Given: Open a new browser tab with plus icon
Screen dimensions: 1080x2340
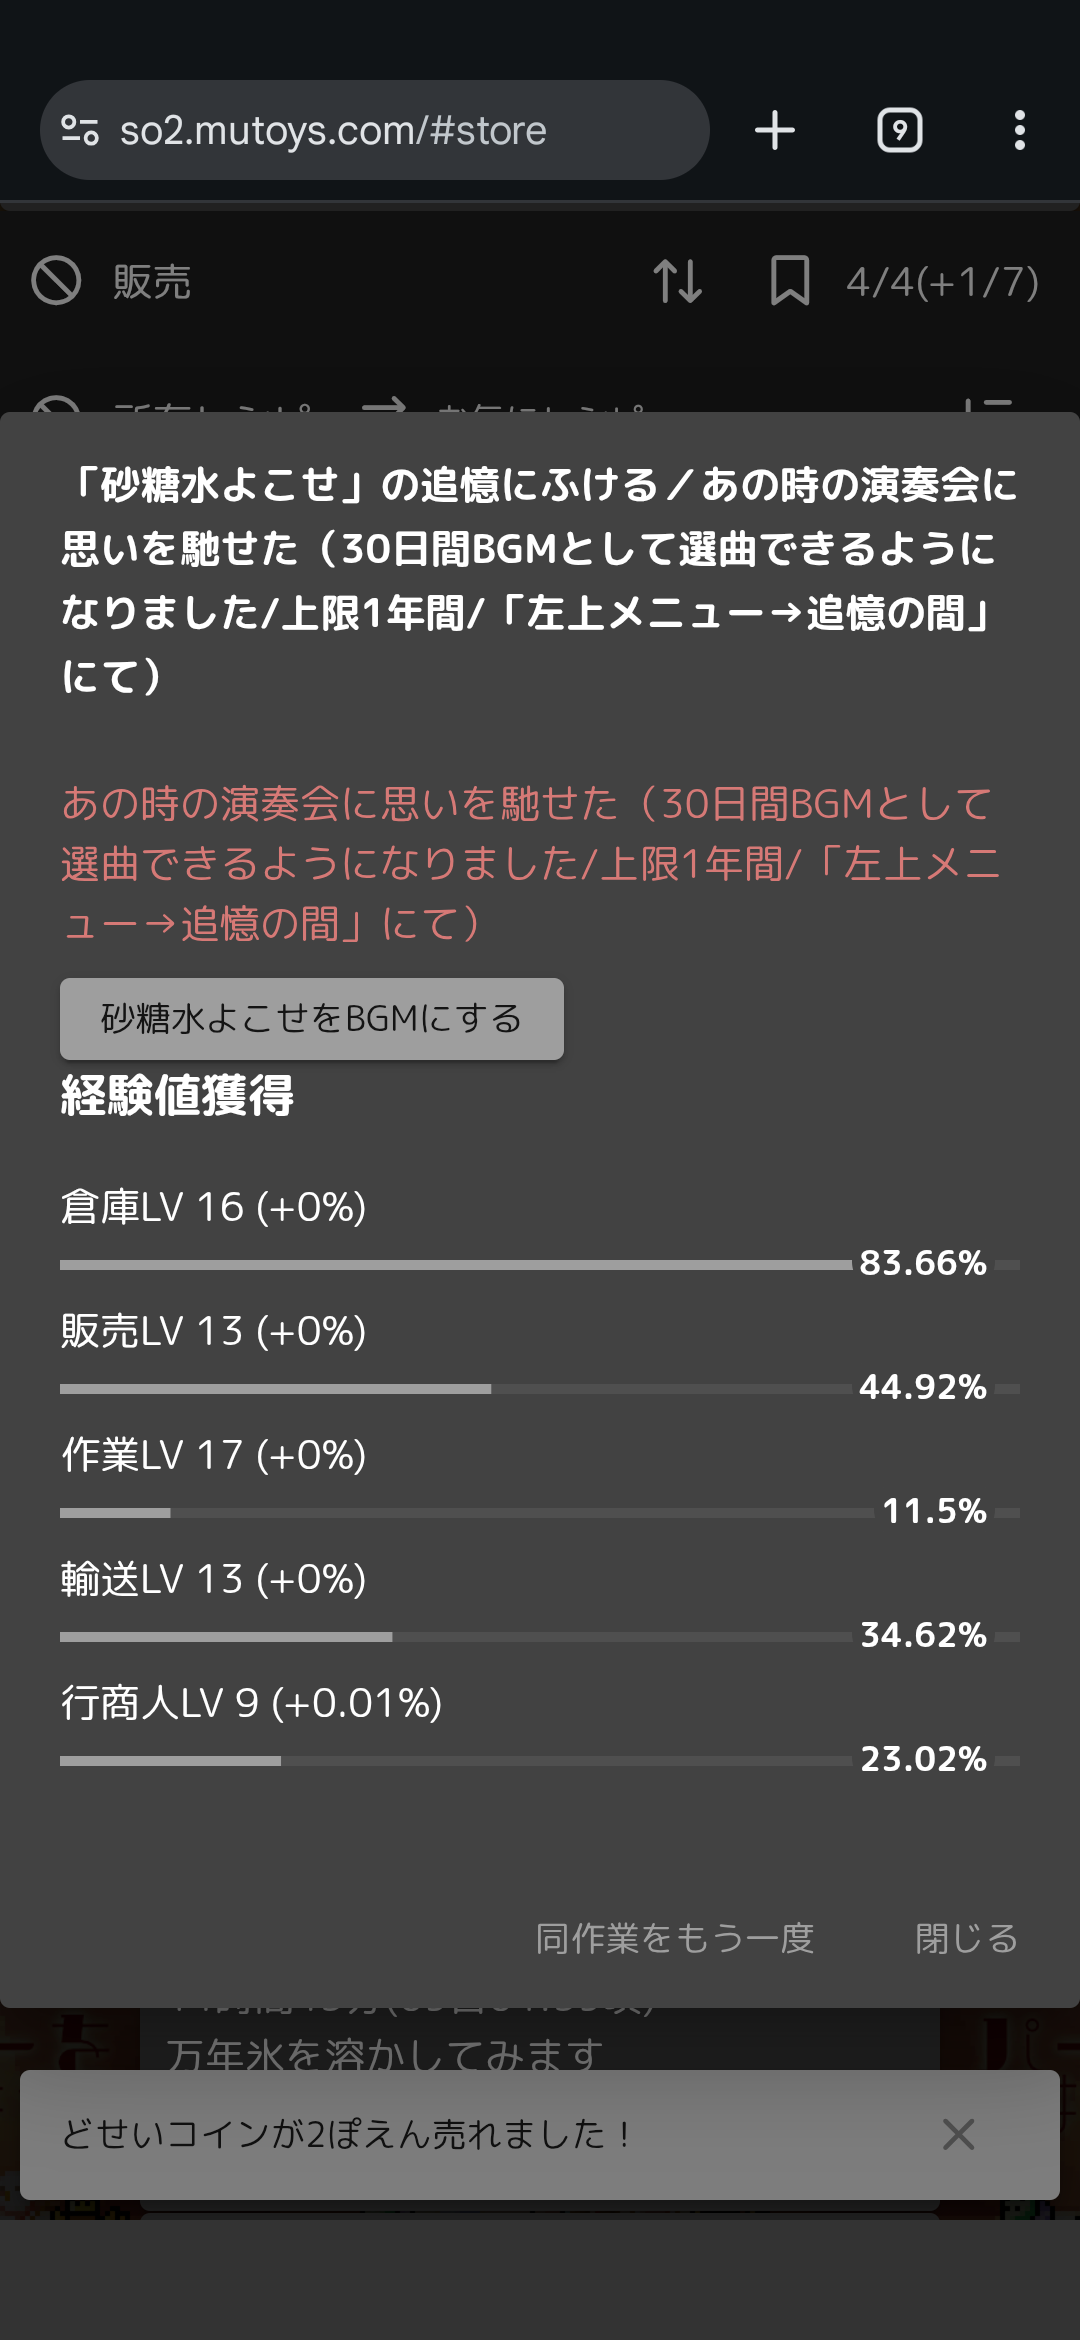Looking at the screenshot, I should click(775, 130).
